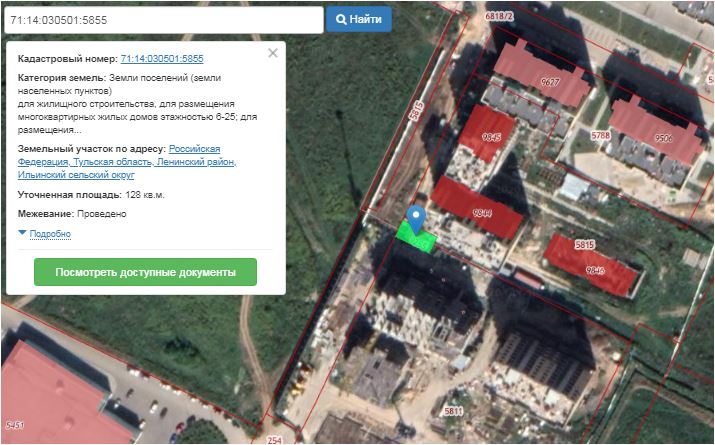Click the blue map location pin
This screenshot has width=715, height=445.
418,215
